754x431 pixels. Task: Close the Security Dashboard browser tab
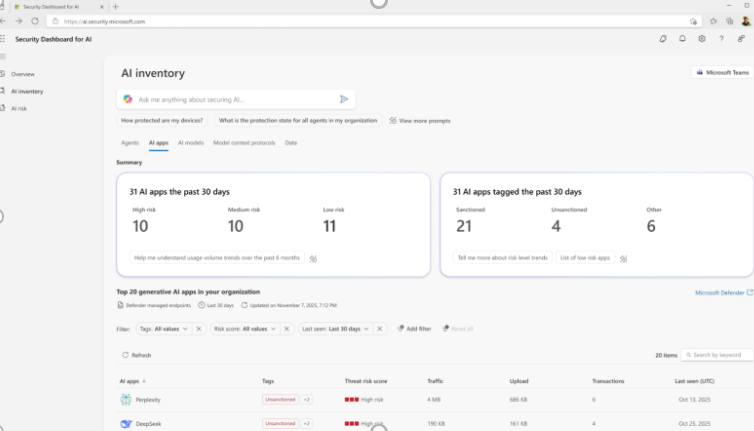pos(101,7)
